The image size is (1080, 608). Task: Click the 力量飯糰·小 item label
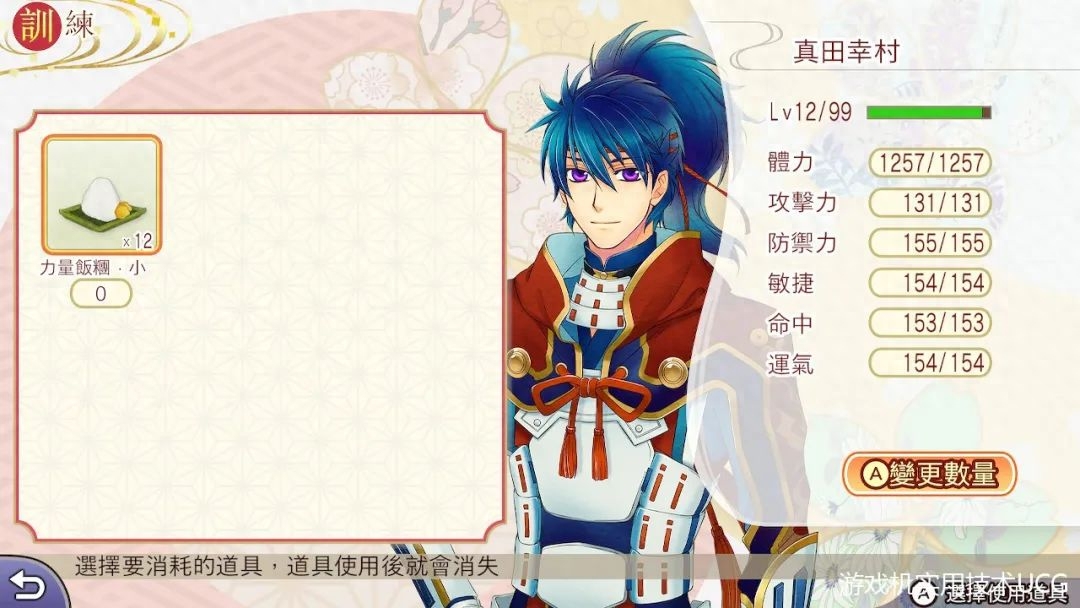click(93, 268)
